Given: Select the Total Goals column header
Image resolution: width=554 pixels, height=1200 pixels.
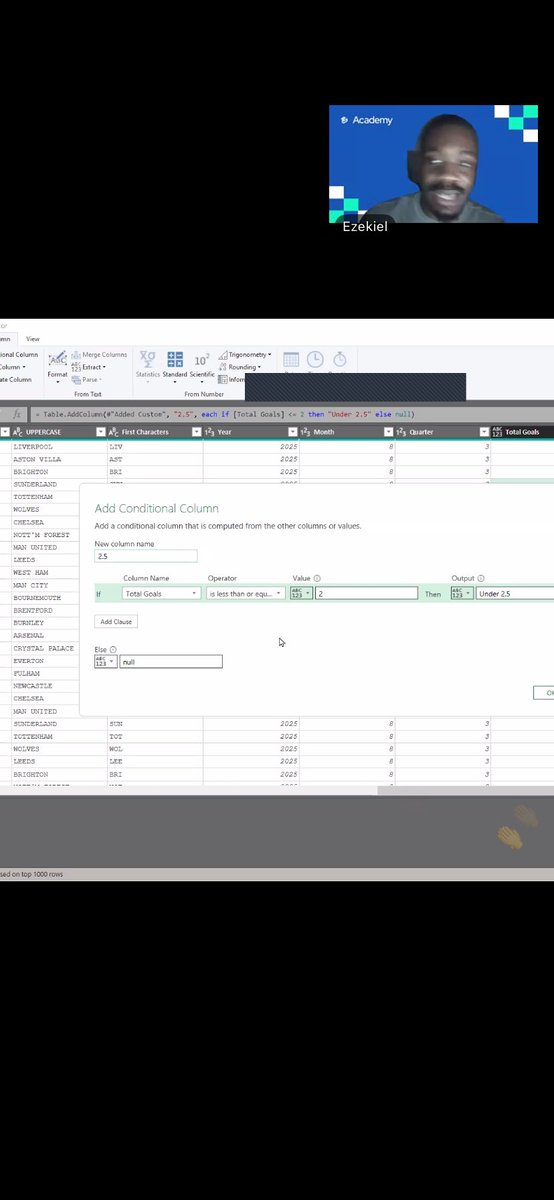Looking at the screenshot, I should tap(522, 432).
